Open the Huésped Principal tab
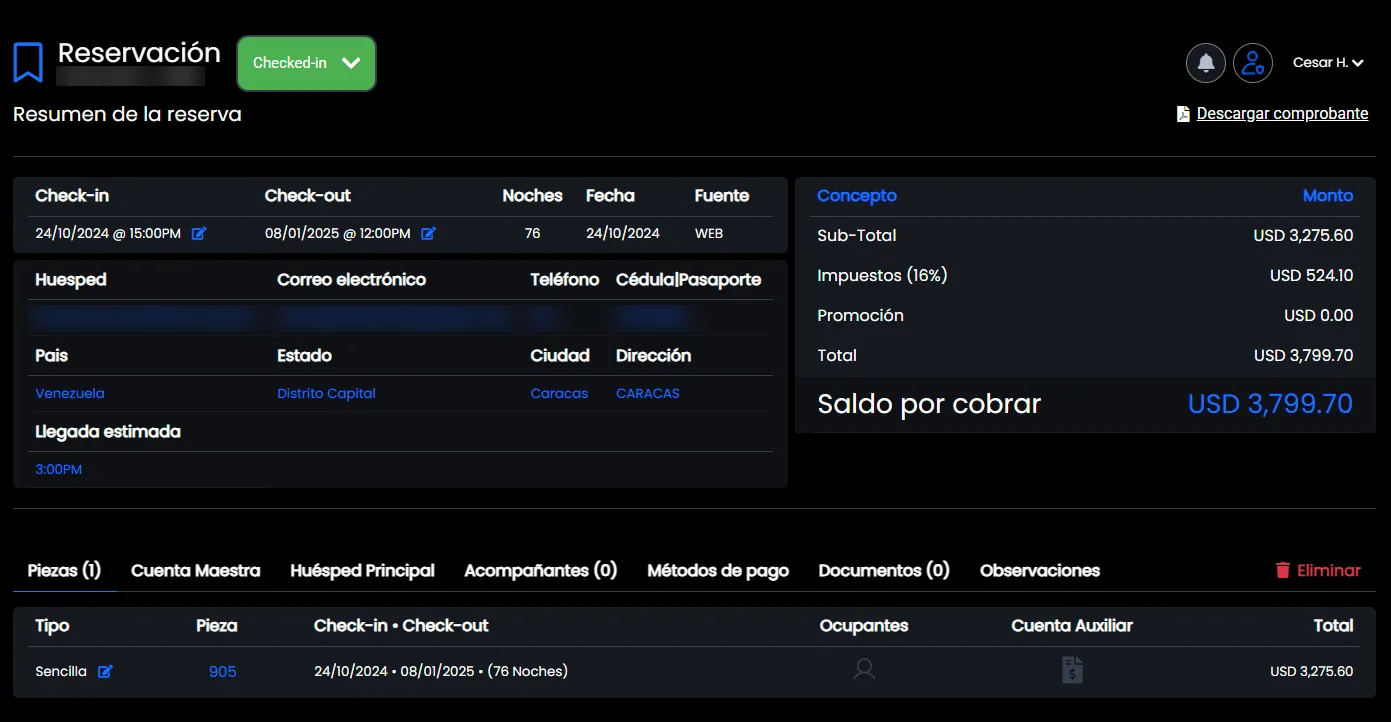1391x722 pixels. coord(362,570)
